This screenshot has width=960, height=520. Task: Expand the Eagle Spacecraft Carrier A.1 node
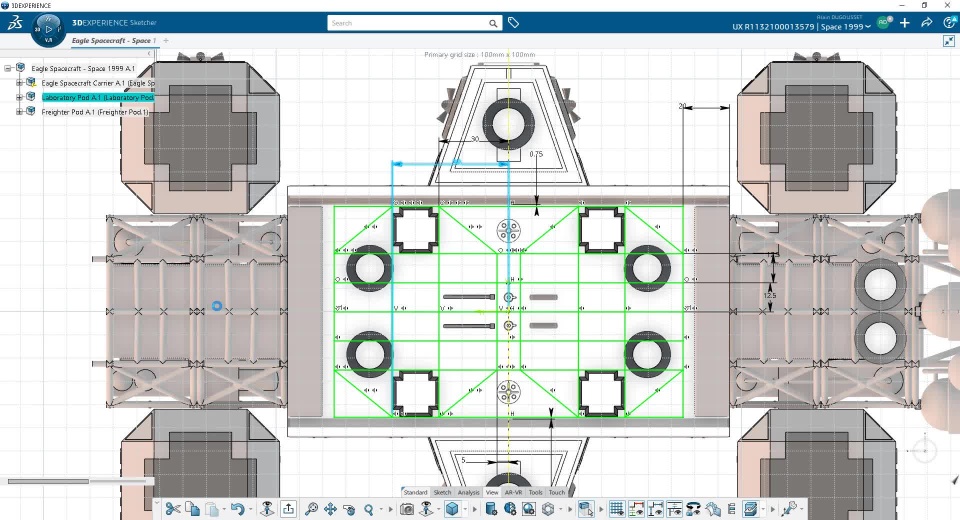19,83
